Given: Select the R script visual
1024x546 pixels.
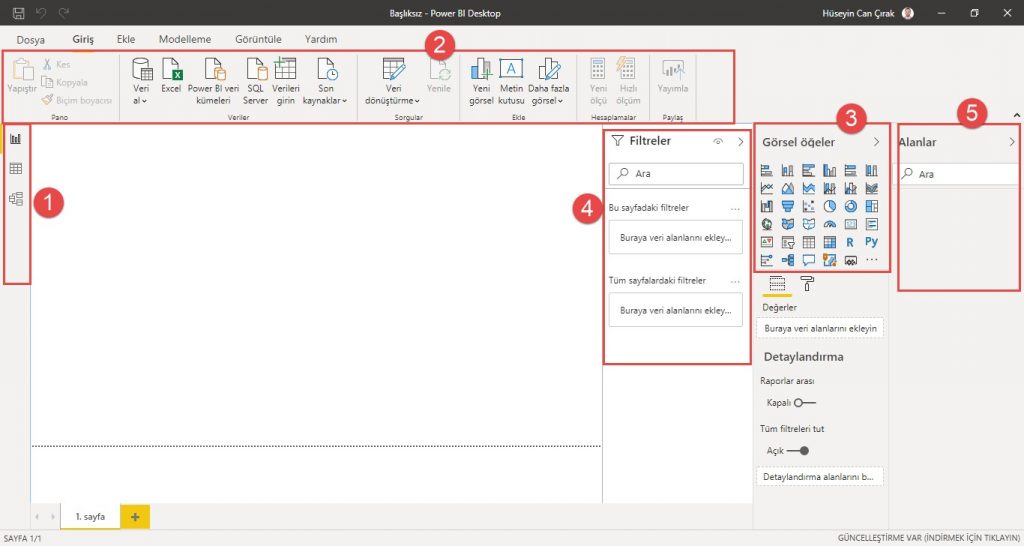Looking at the screenshot, I should pos(850,242).
